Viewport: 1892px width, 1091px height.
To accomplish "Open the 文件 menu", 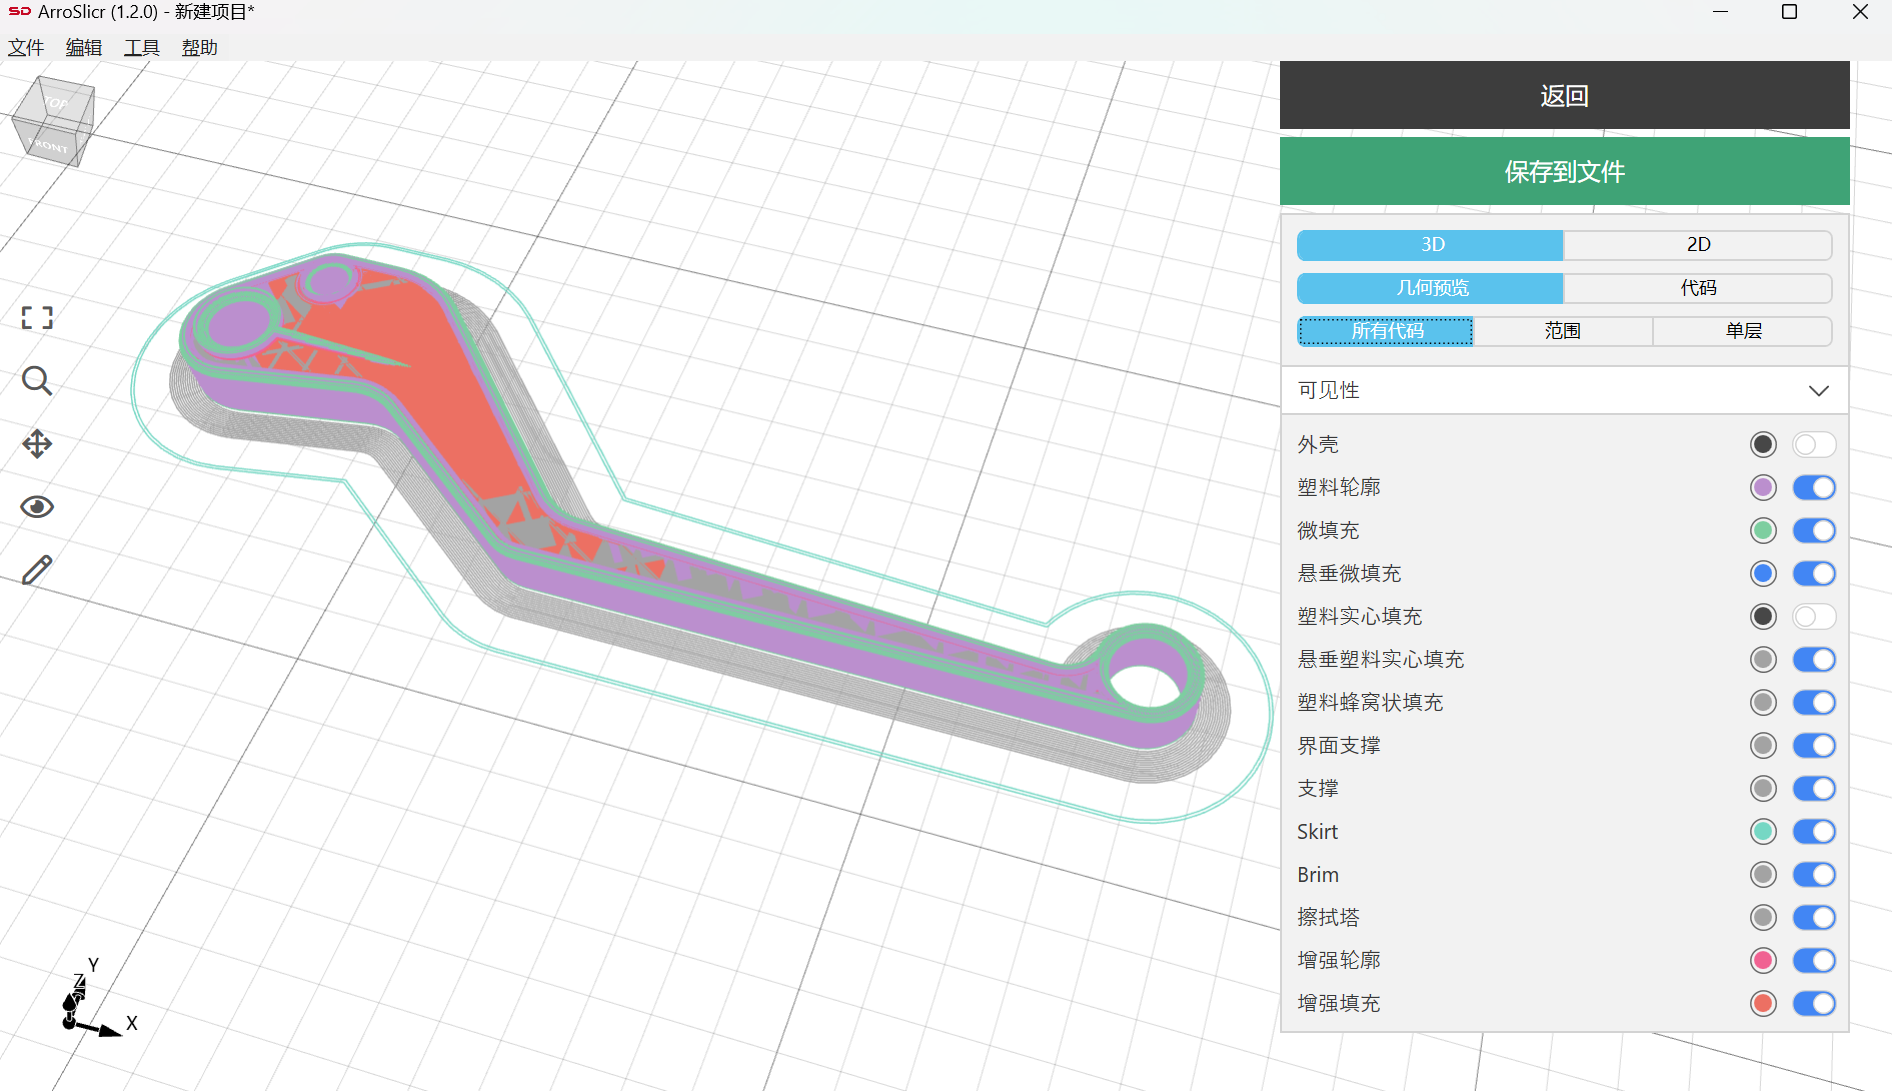I will [x=26, y=48].
